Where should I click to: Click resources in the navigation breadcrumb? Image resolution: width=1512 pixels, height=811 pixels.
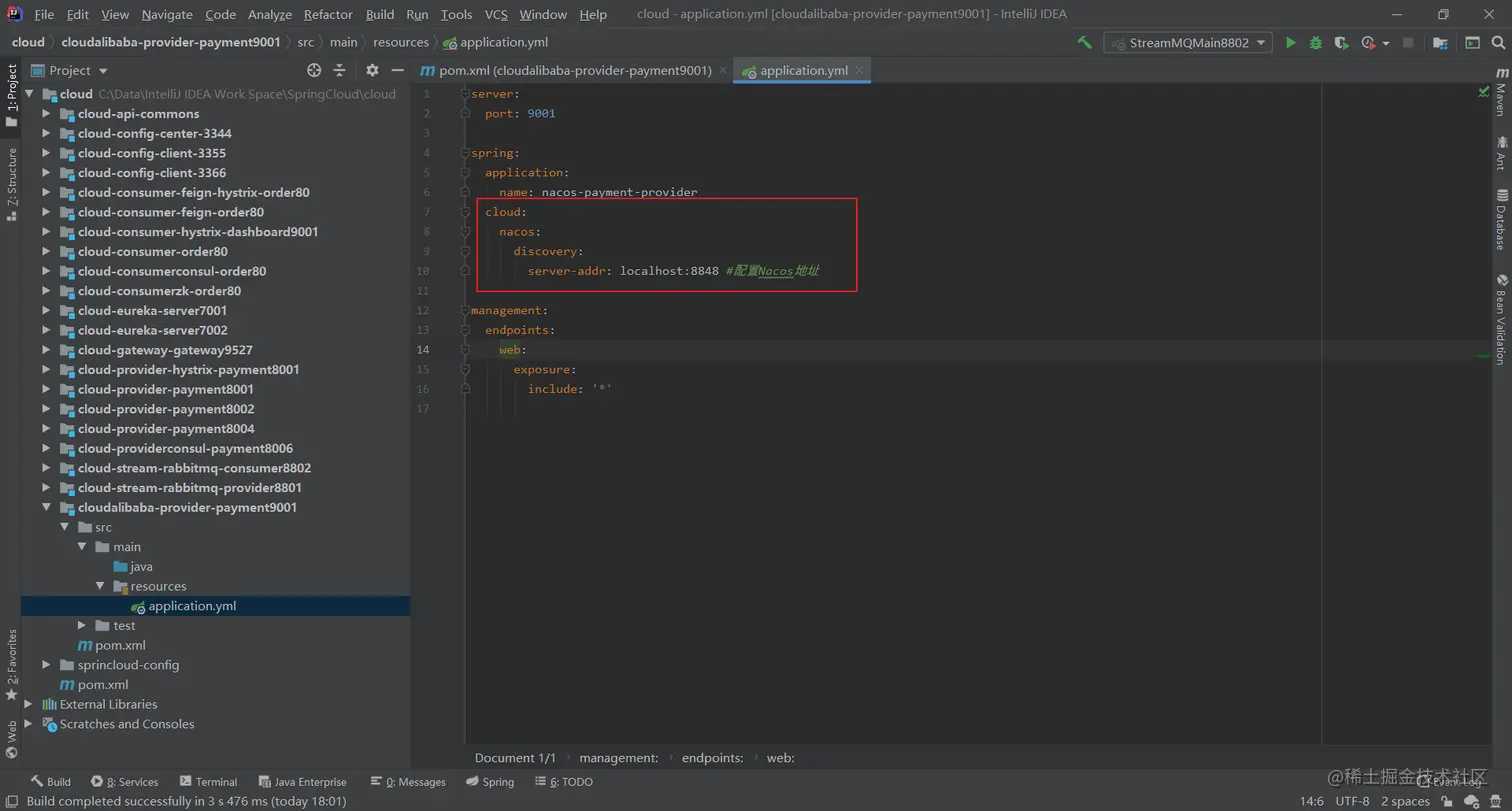coord(400,43)
